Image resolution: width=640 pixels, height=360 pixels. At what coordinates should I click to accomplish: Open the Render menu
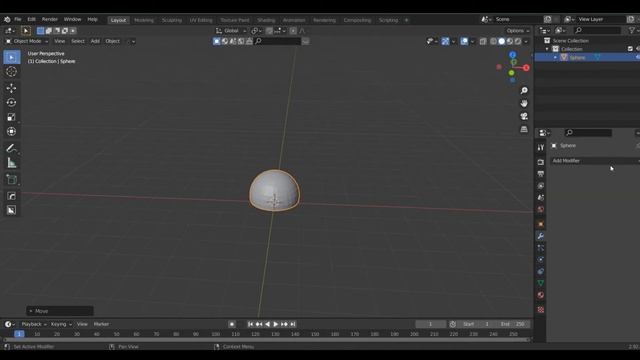(50, 19)
